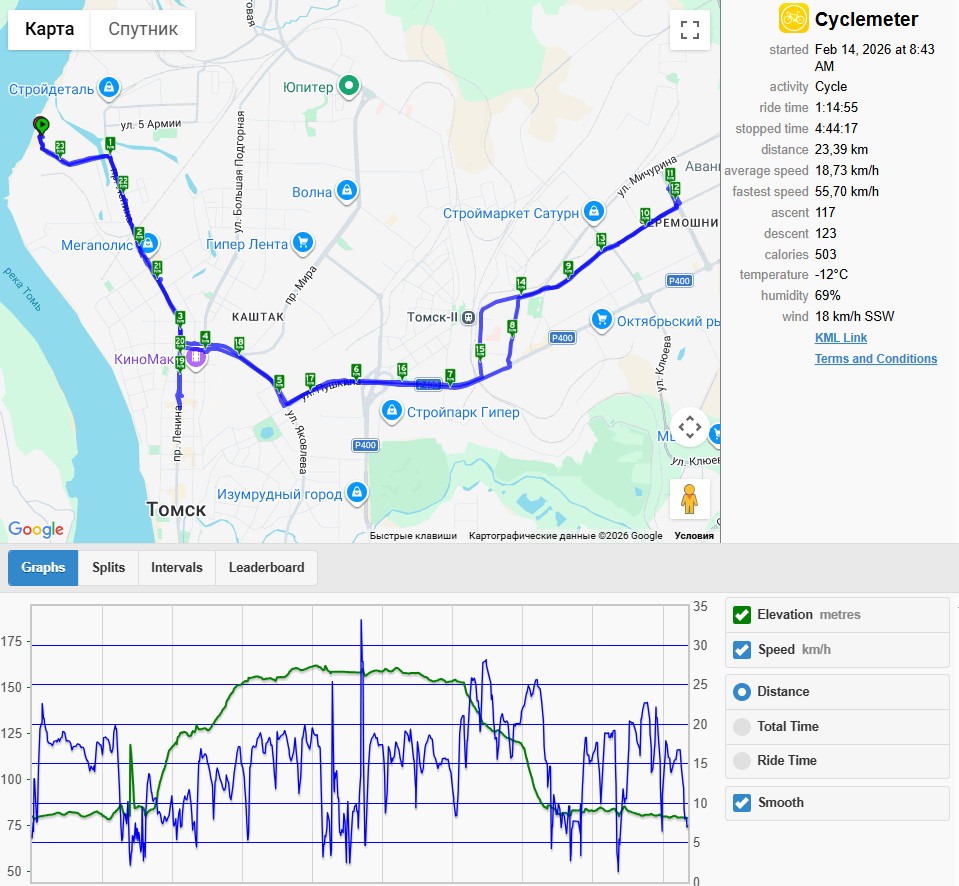Toggle fullscreen map view button

point(690,30)
